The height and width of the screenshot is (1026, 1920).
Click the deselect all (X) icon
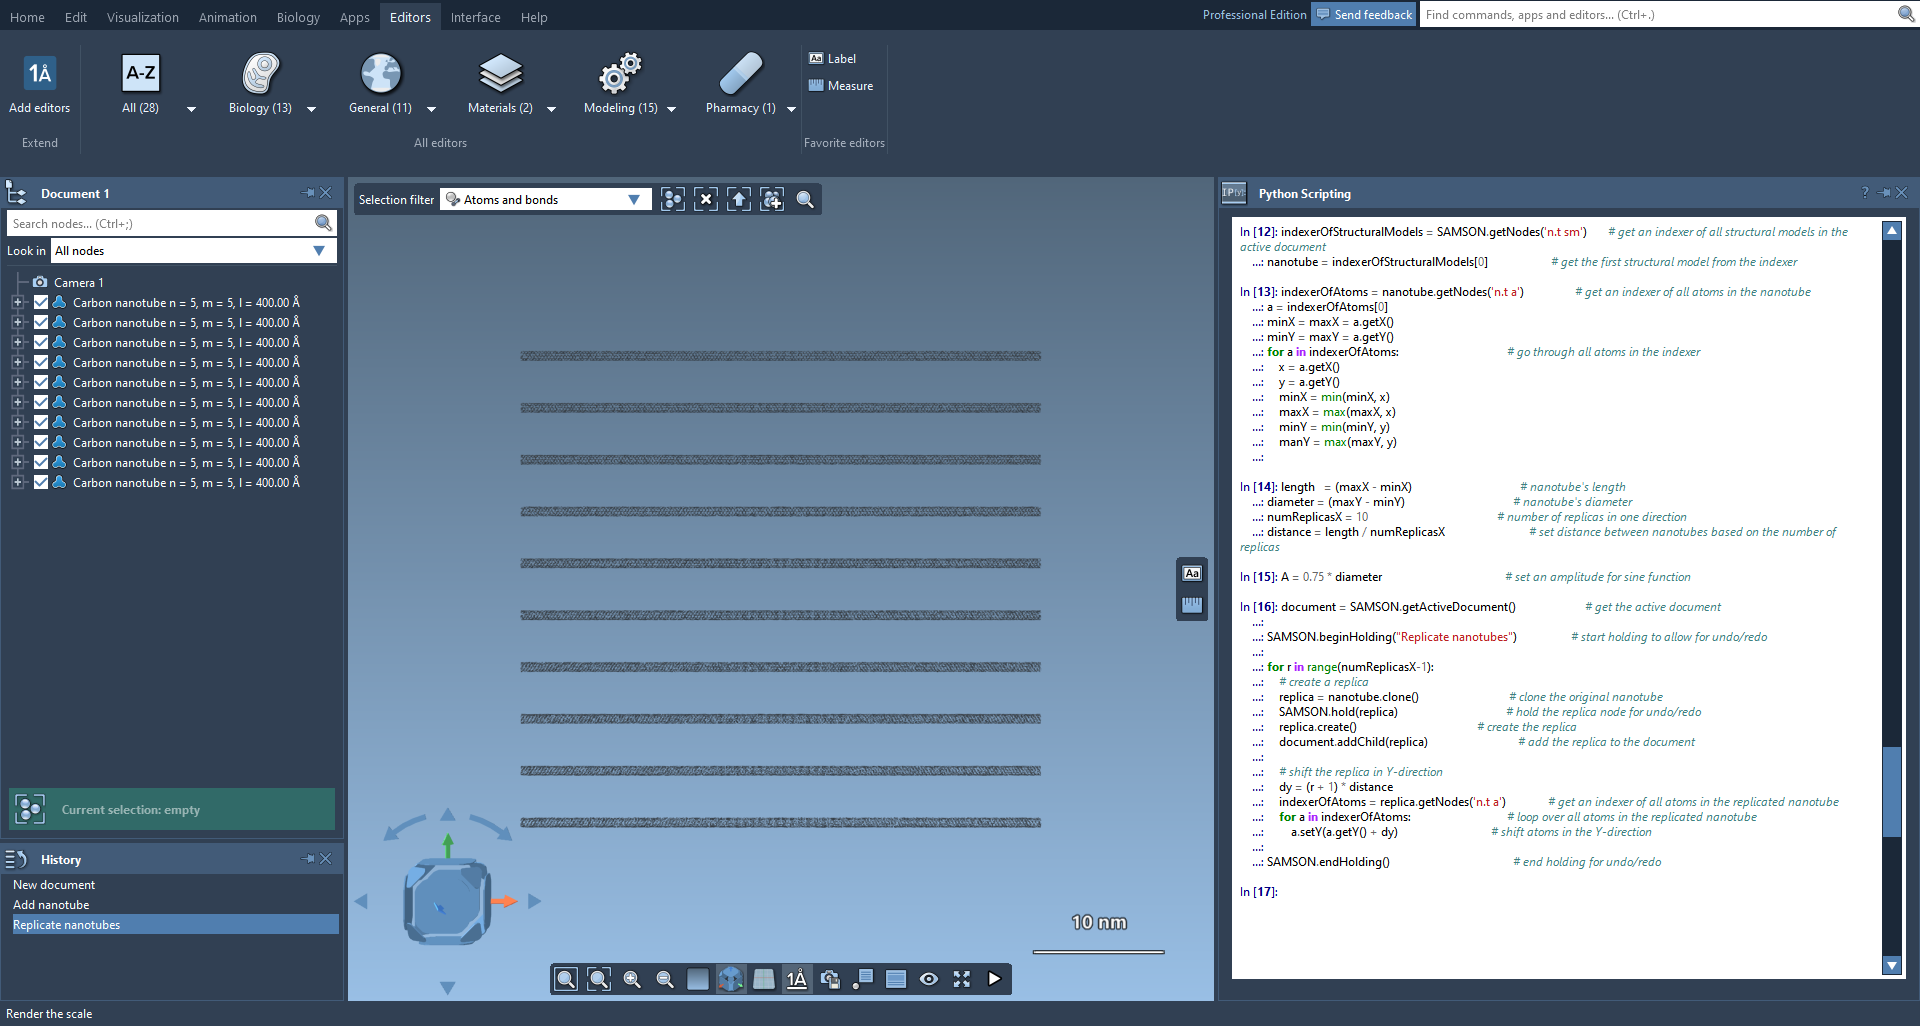click(706, 200)
